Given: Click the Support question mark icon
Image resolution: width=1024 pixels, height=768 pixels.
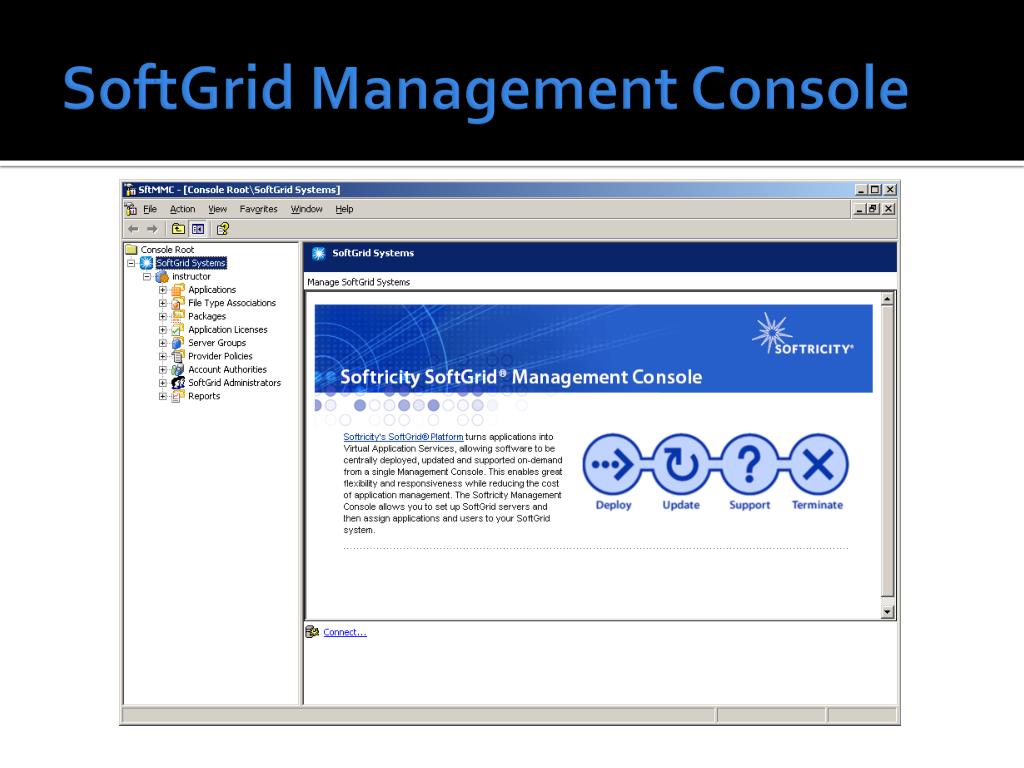Looking at the screenshot, I should (750, 464).
